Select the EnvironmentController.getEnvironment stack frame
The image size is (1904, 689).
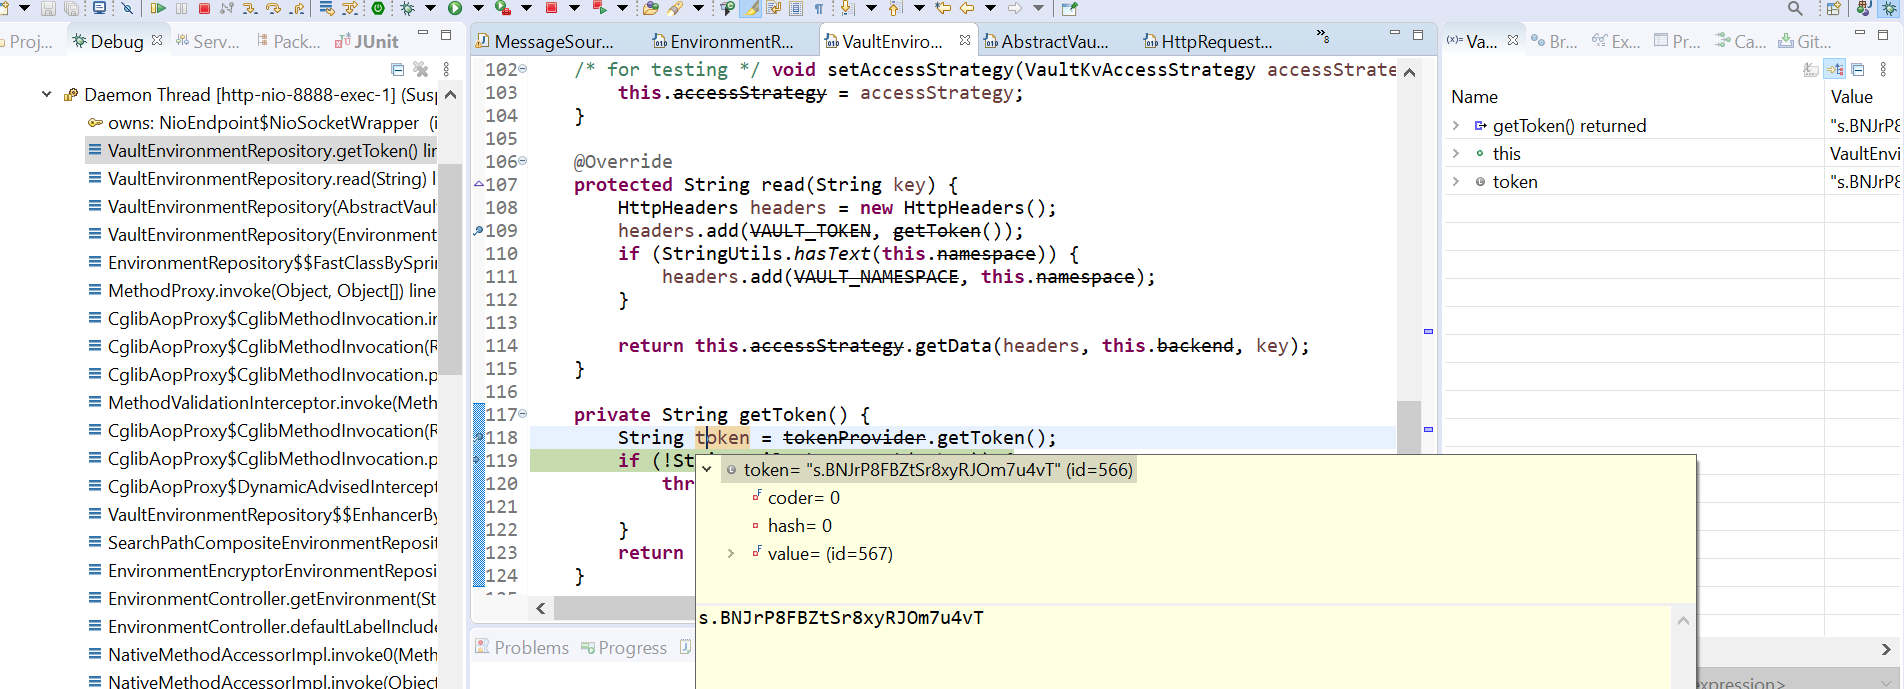[262, 598]
